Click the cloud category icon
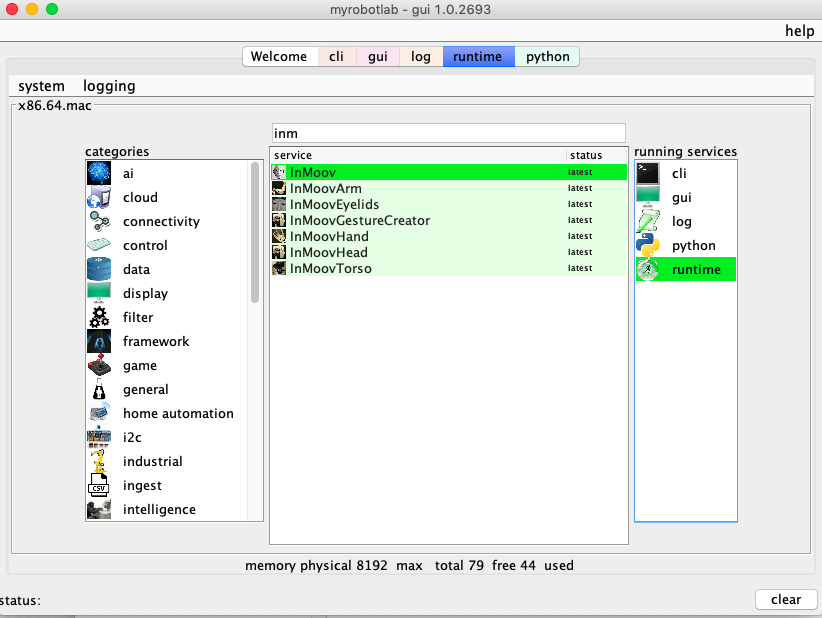Screen dimensions: 822x618 coord(99,197)
